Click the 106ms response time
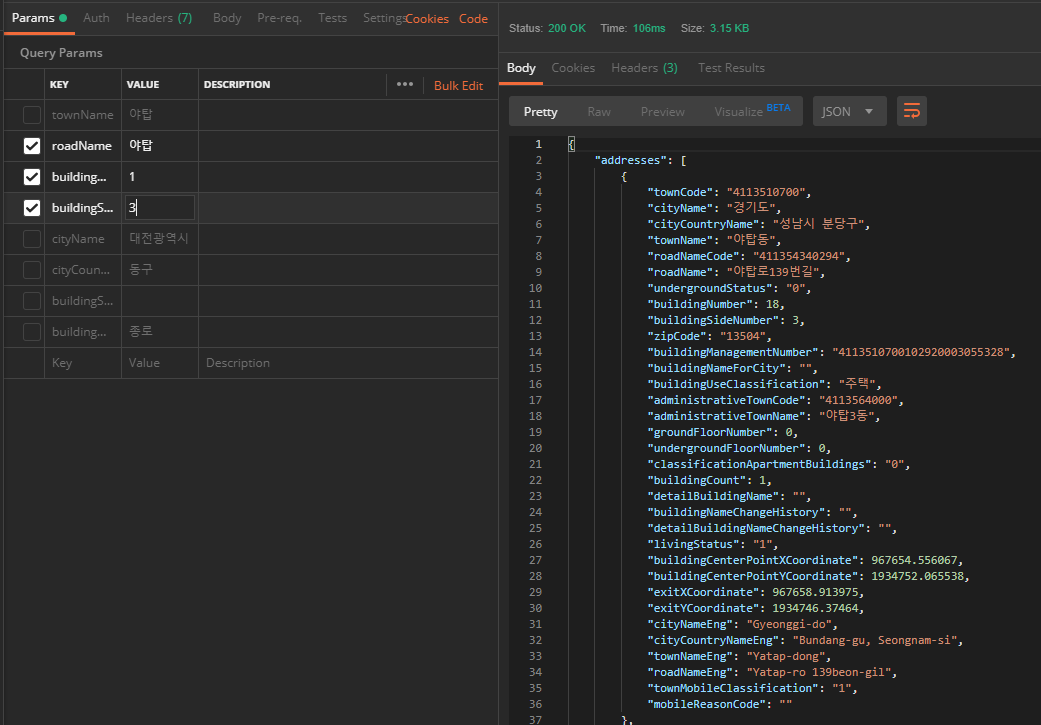1041x725 pixels. coord(649,28)
